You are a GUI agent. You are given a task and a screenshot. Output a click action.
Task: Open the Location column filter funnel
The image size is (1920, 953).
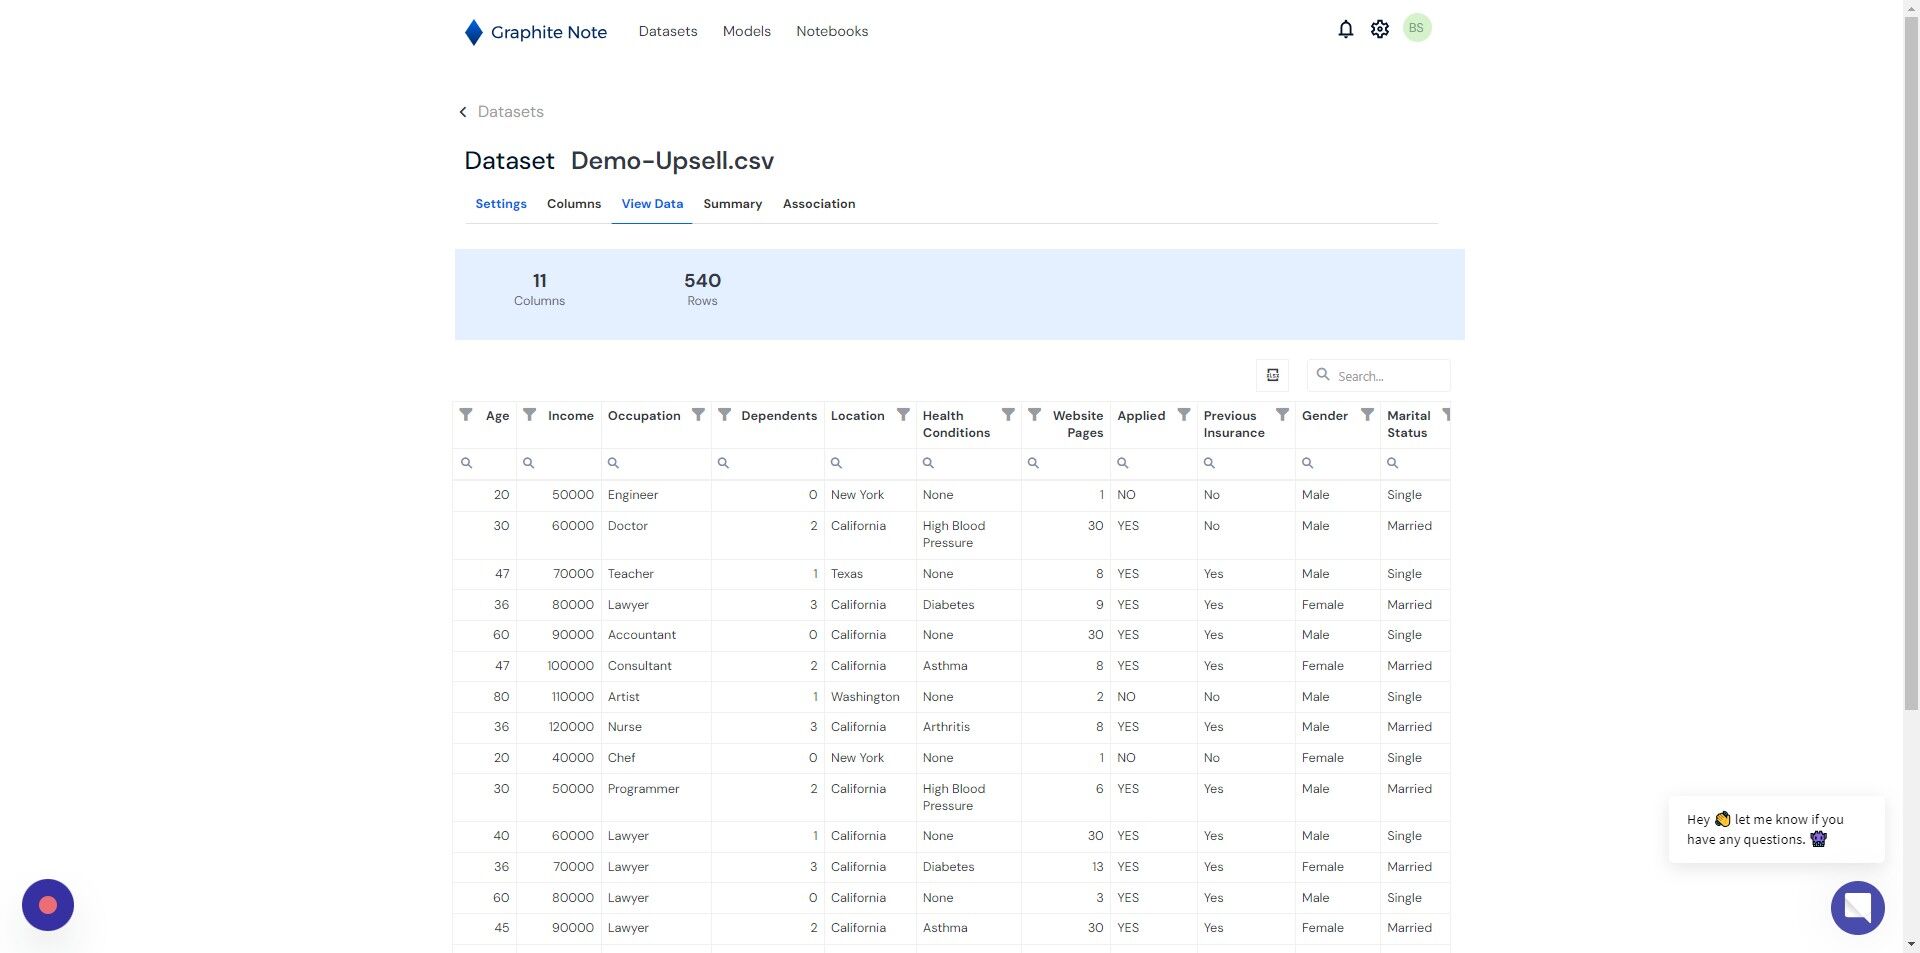903,414
